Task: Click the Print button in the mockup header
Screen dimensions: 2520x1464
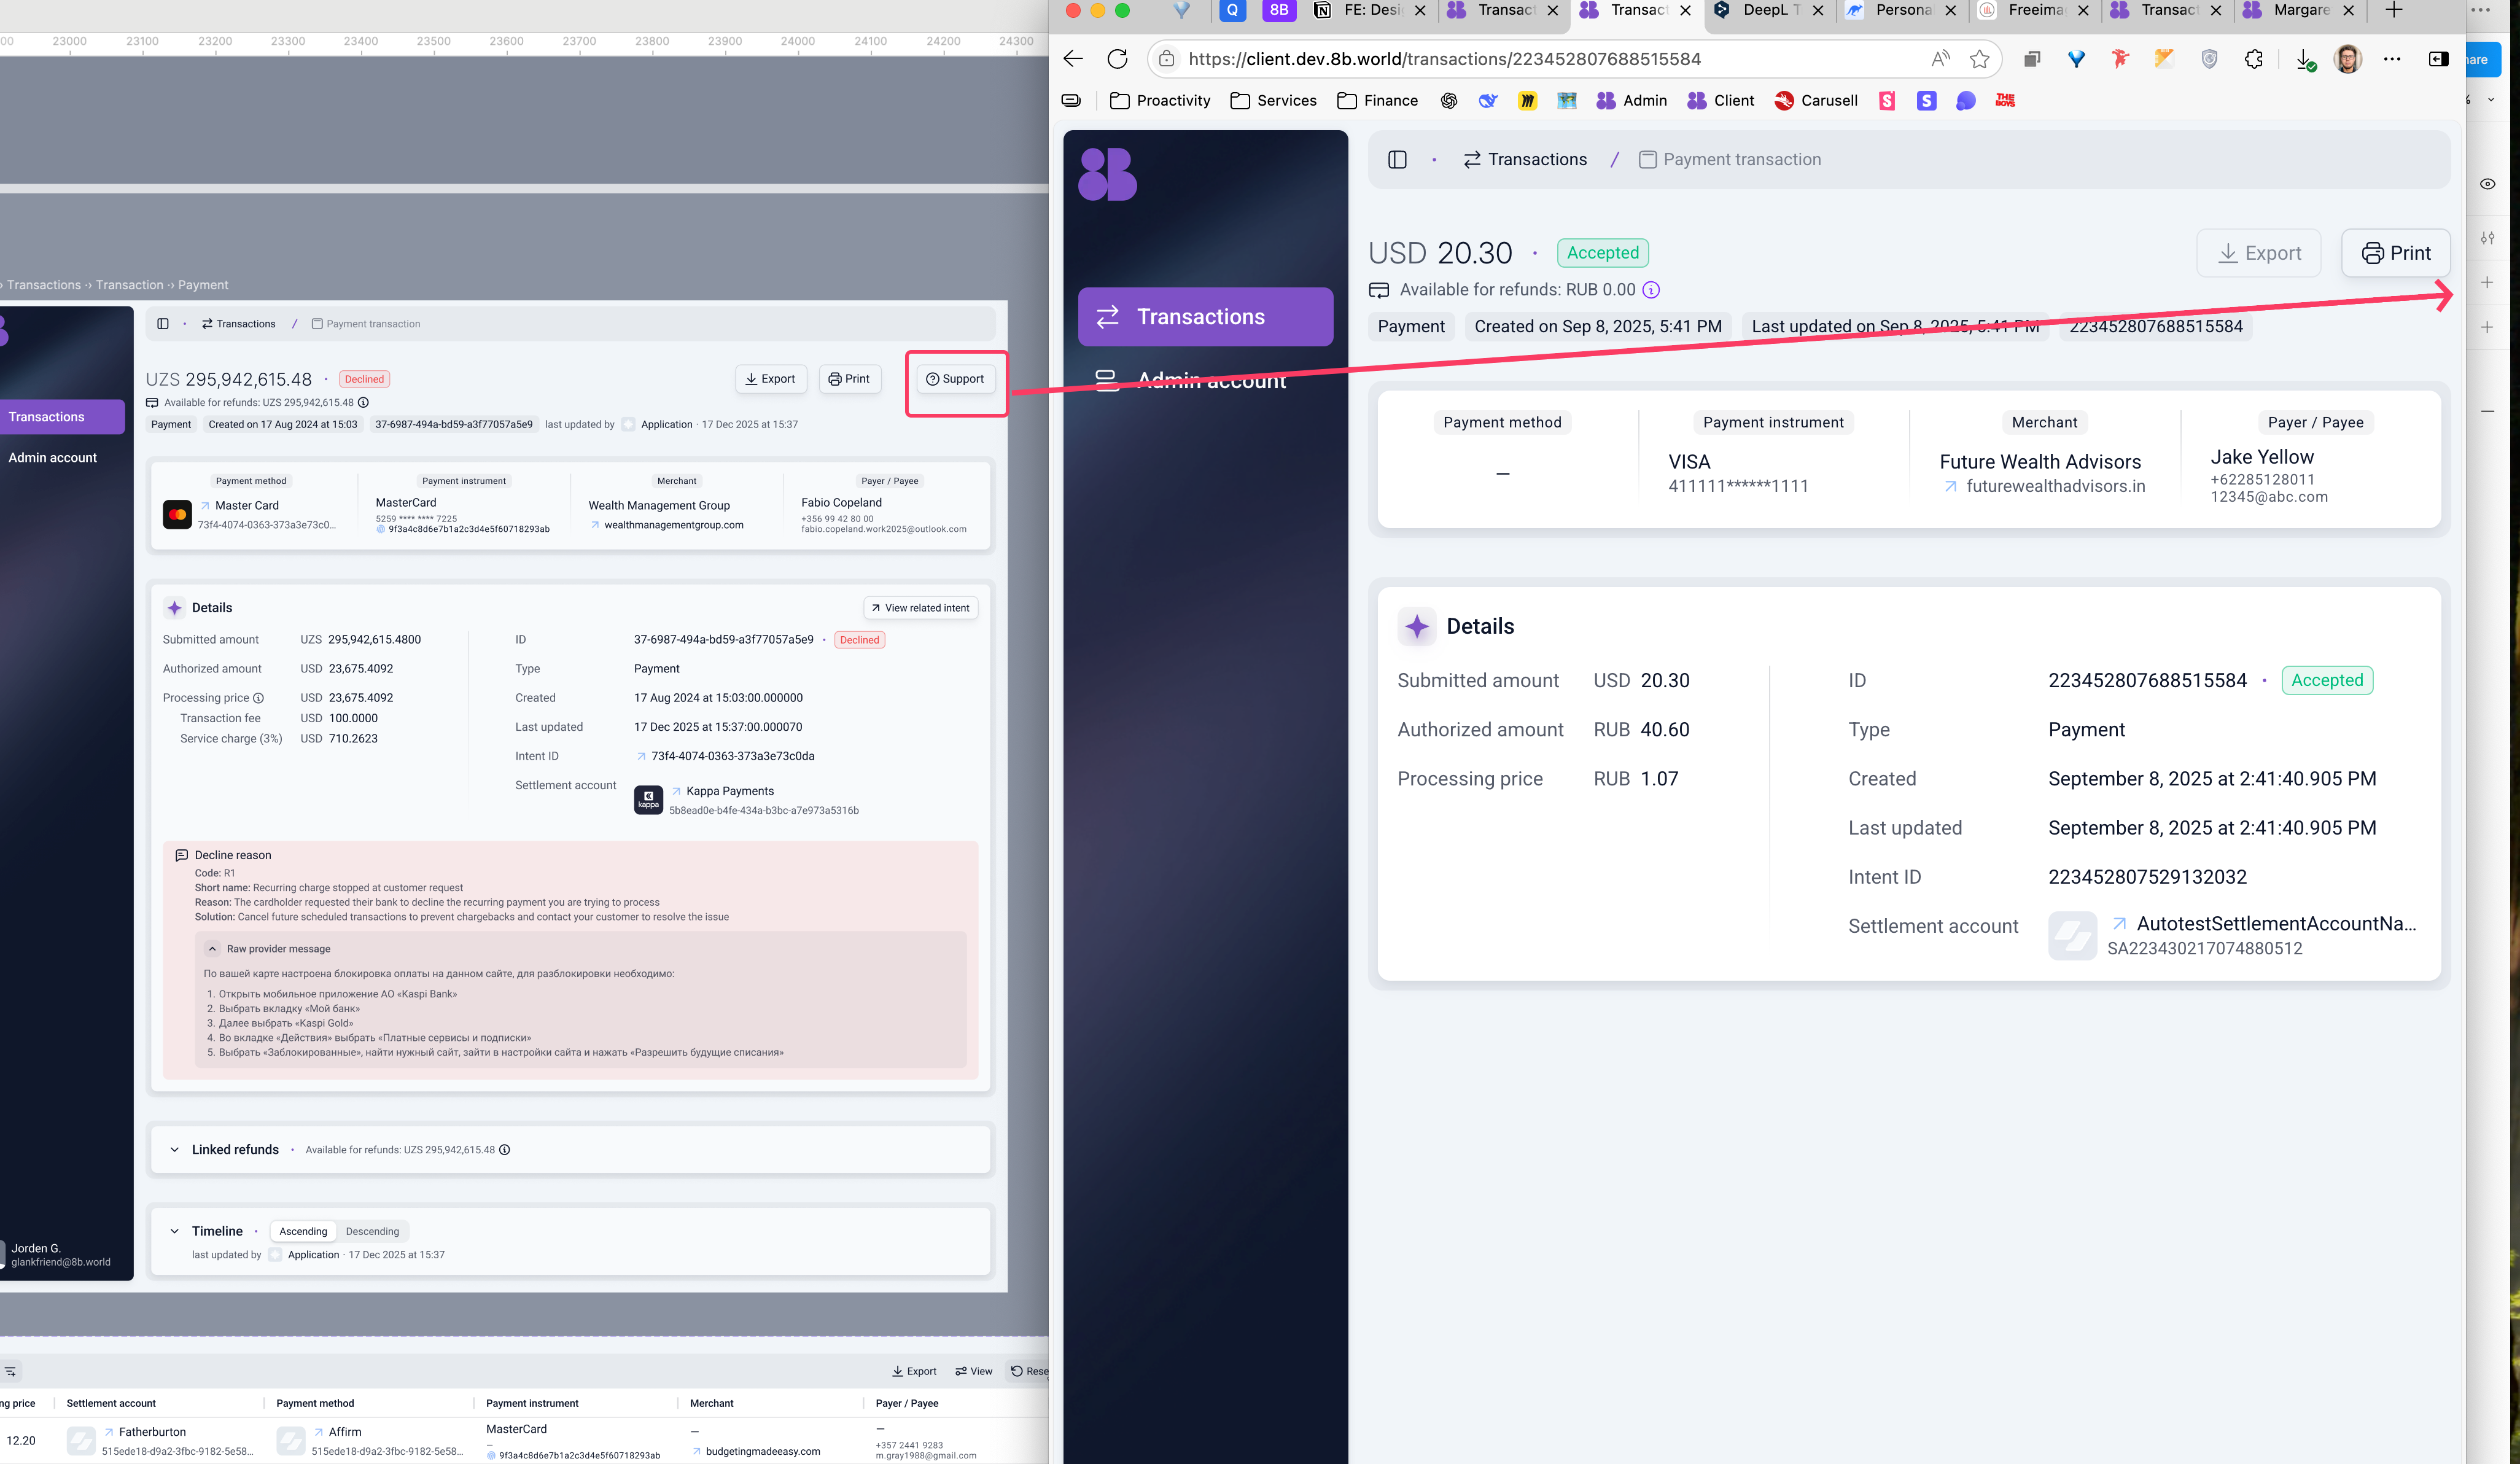Action: 849,379
